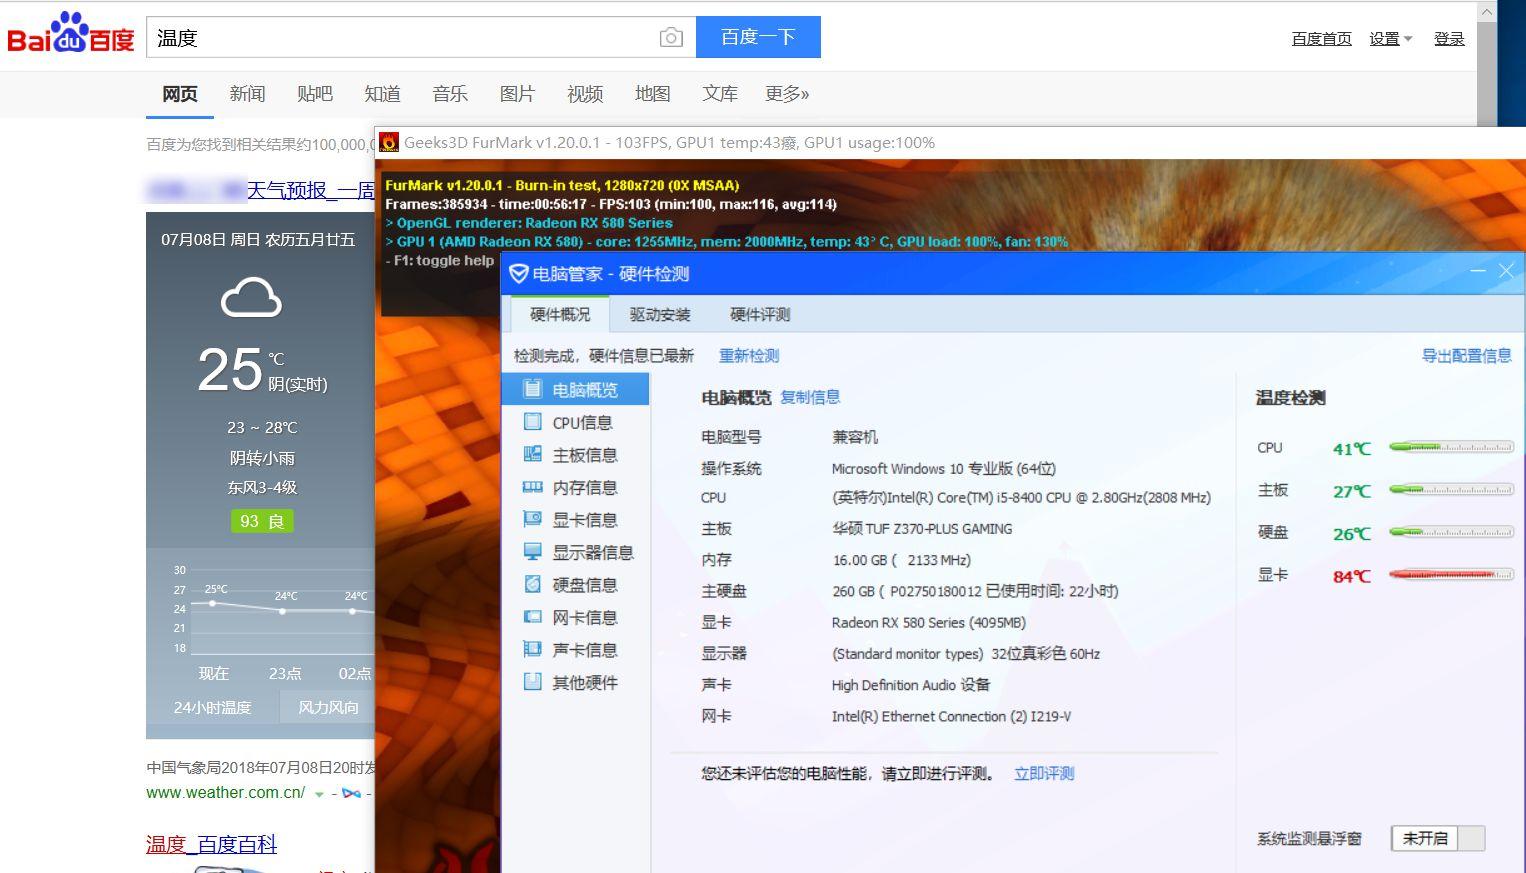
Task: Select the 硬盘信息 sidebar icon
Action: [533, 584]
